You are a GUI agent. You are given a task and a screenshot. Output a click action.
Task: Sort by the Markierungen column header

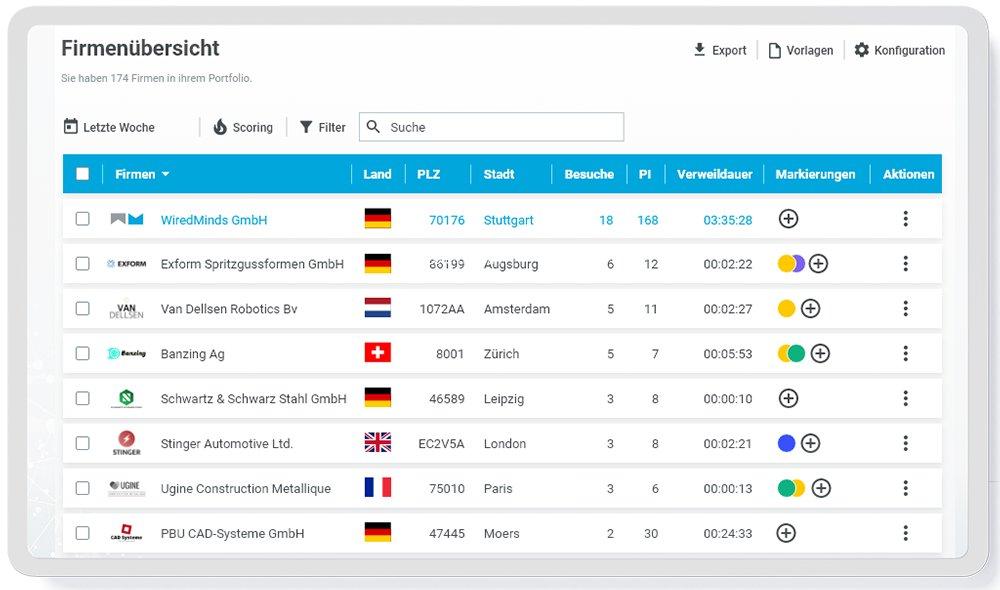[815, 174]
